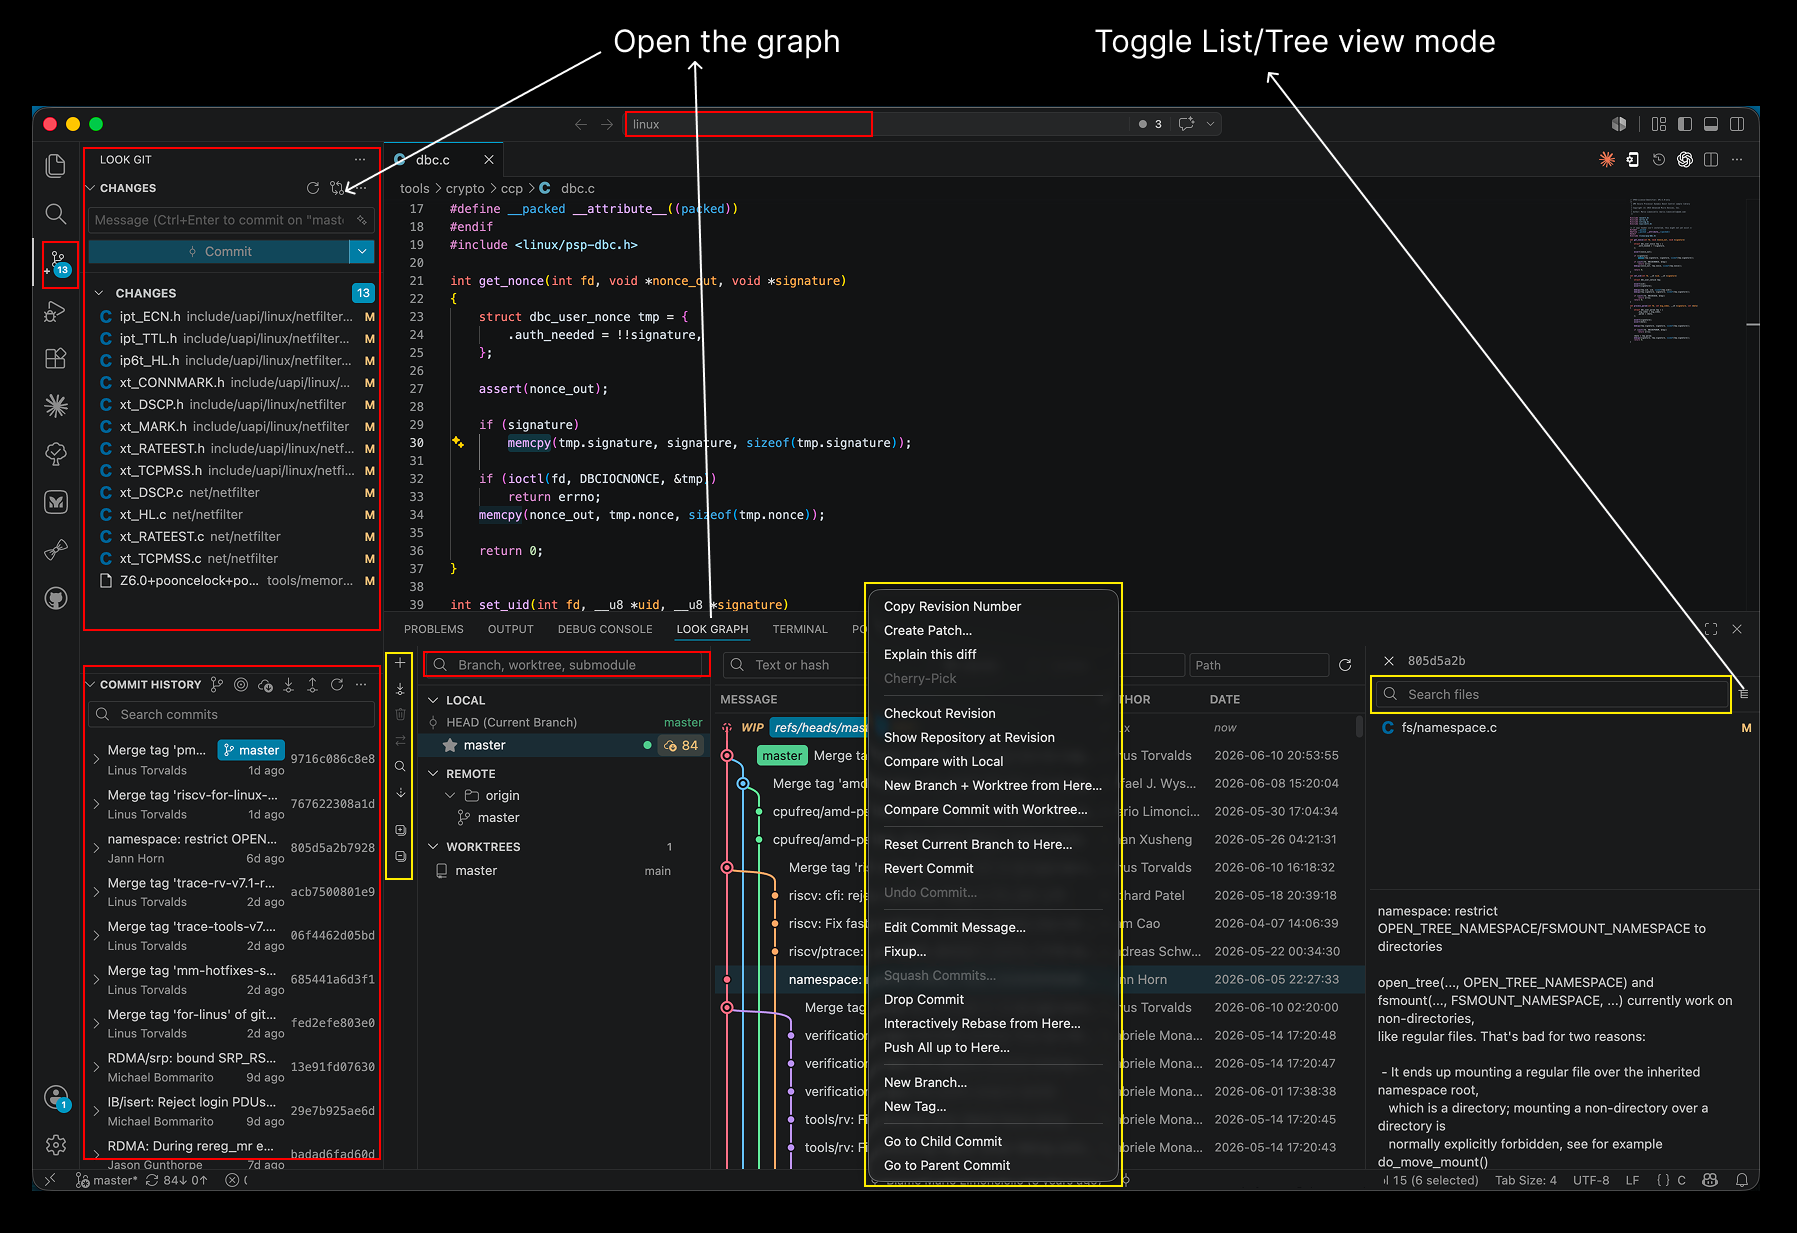1797x1233 pixels.
Task: Open the Explorer view in the activity bar
Action: (x=56, y=165)
